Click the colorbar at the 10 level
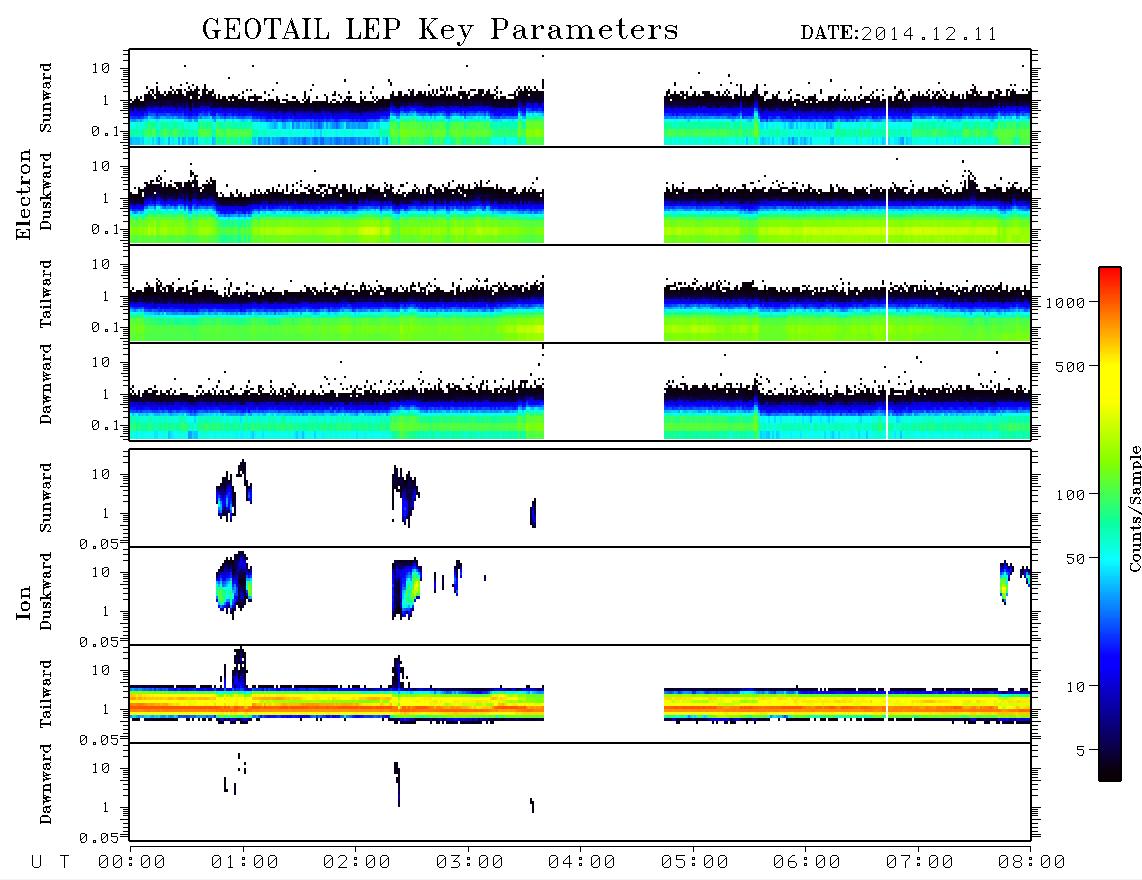The height and width of the screenshot is (880, 1142). (1110, 686)
